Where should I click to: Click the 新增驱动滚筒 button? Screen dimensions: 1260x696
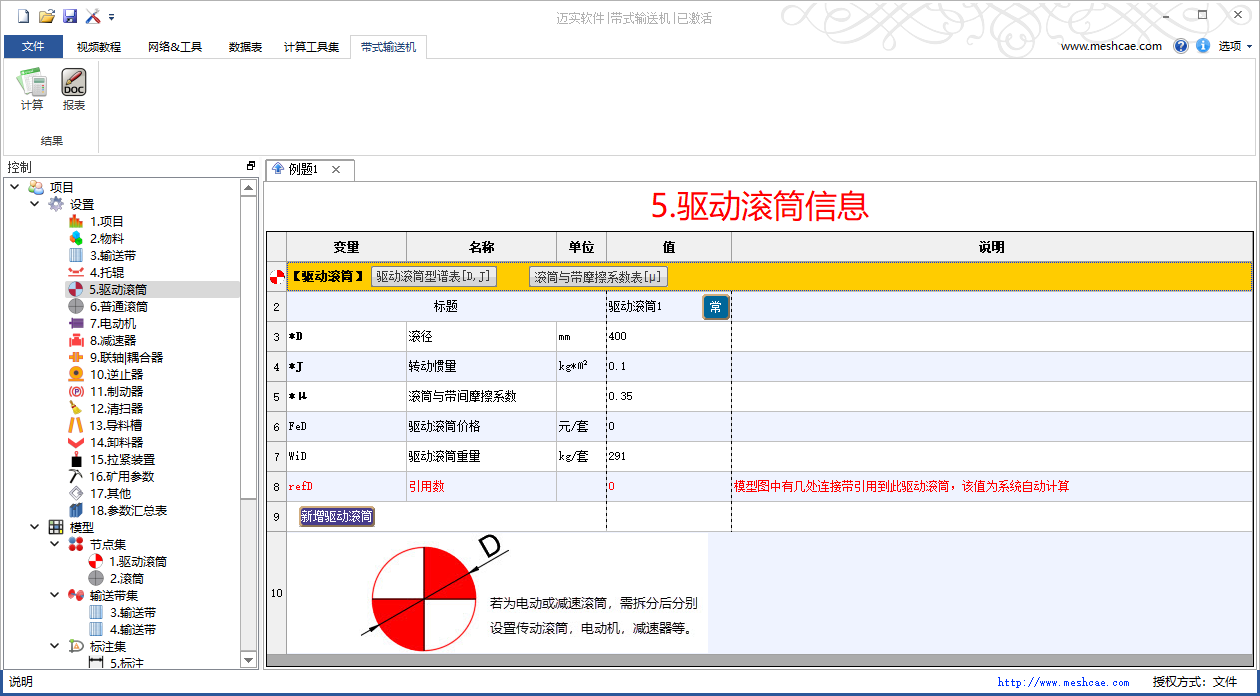[337, 517]
